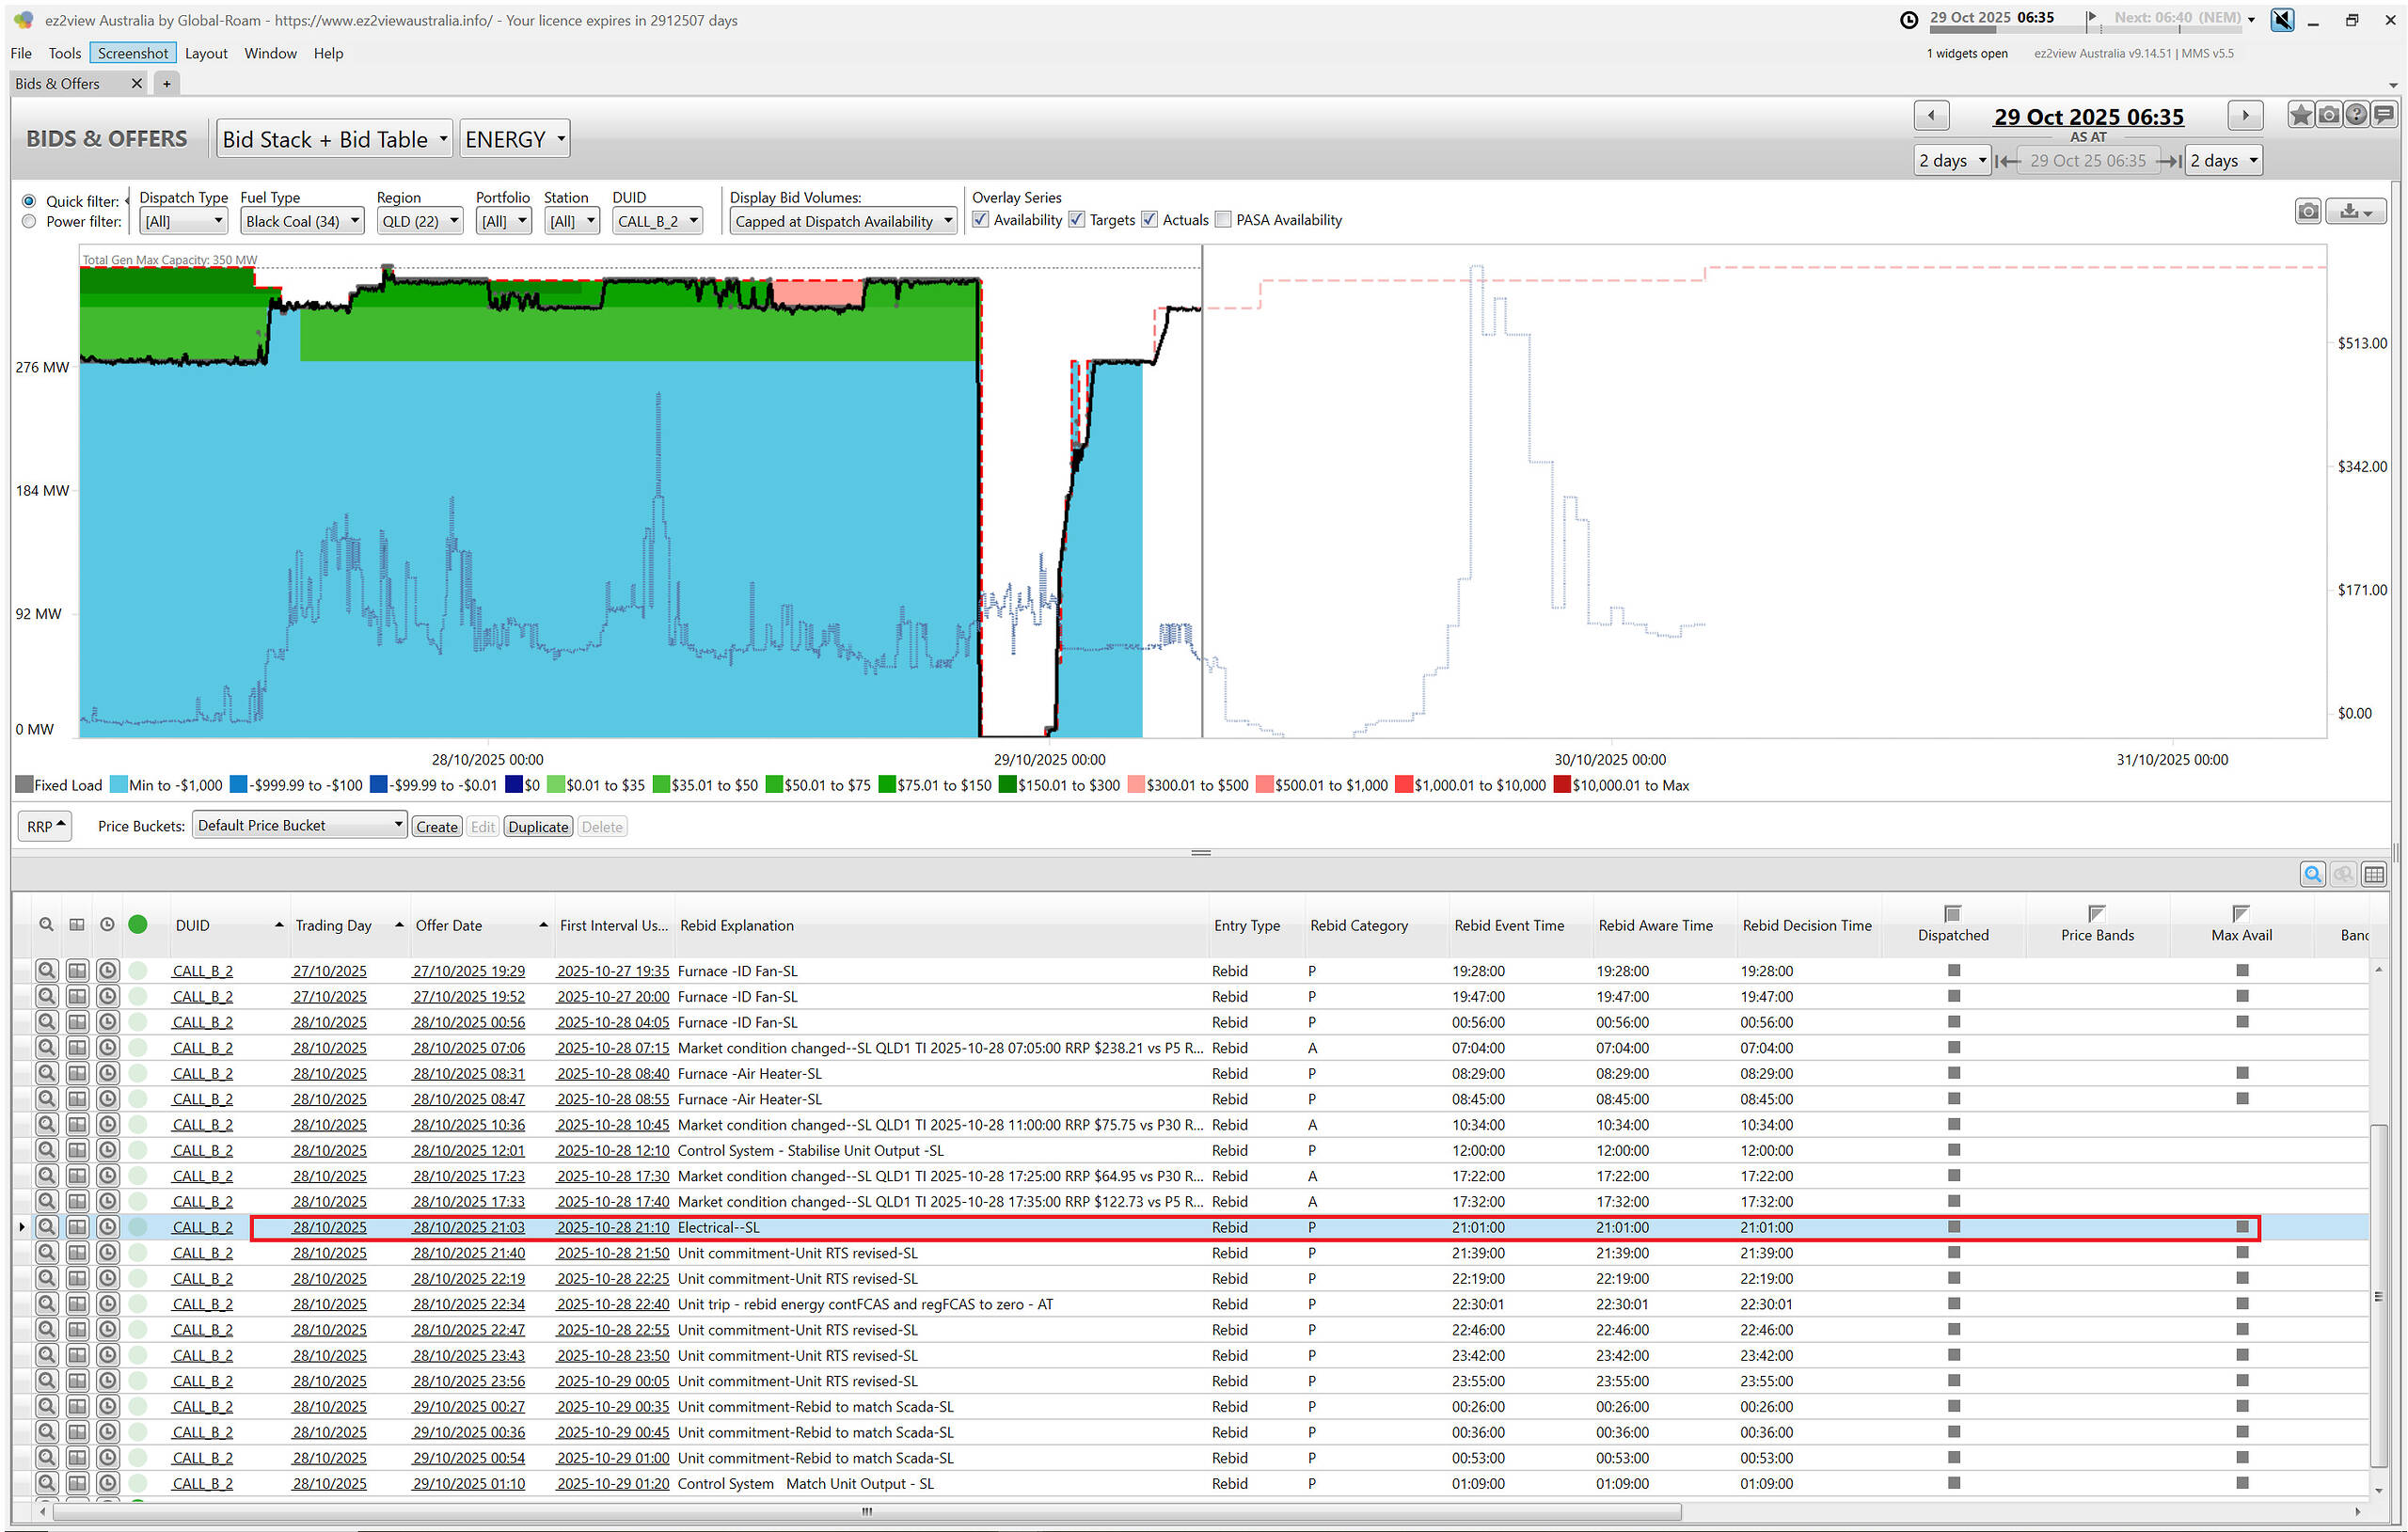The width and height of the screenshot is (2408, 1532).
Task: Click the $300.01 to $500 legend swatch
Action: (1135, 785)
